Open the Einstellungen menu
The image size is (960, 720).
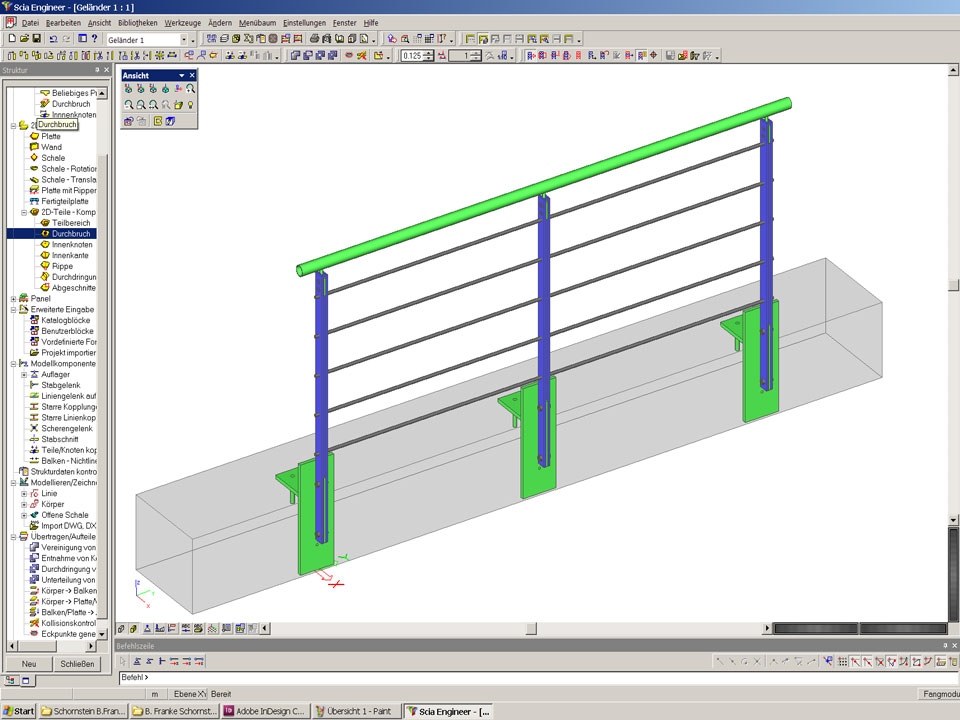coord(304,22)
